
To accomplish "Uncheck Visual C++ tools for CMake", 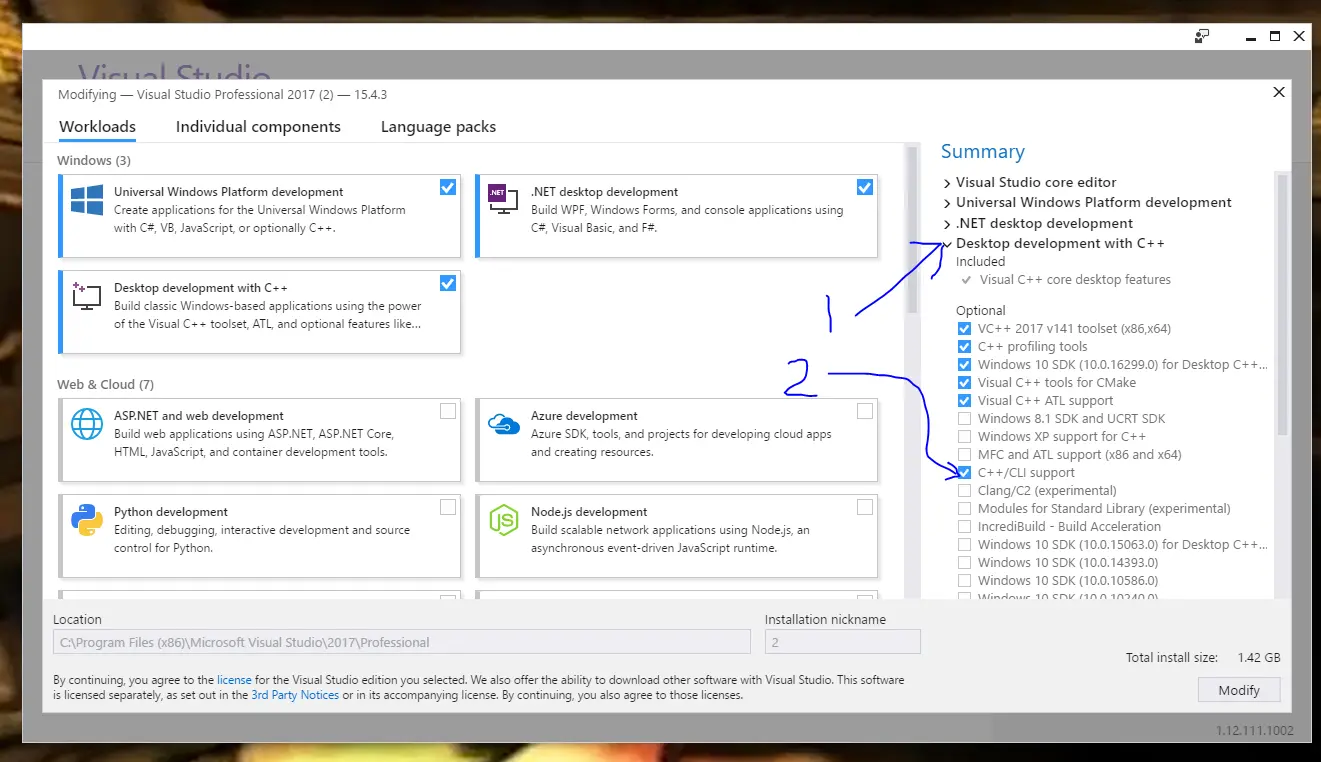I will coord(964,382).
